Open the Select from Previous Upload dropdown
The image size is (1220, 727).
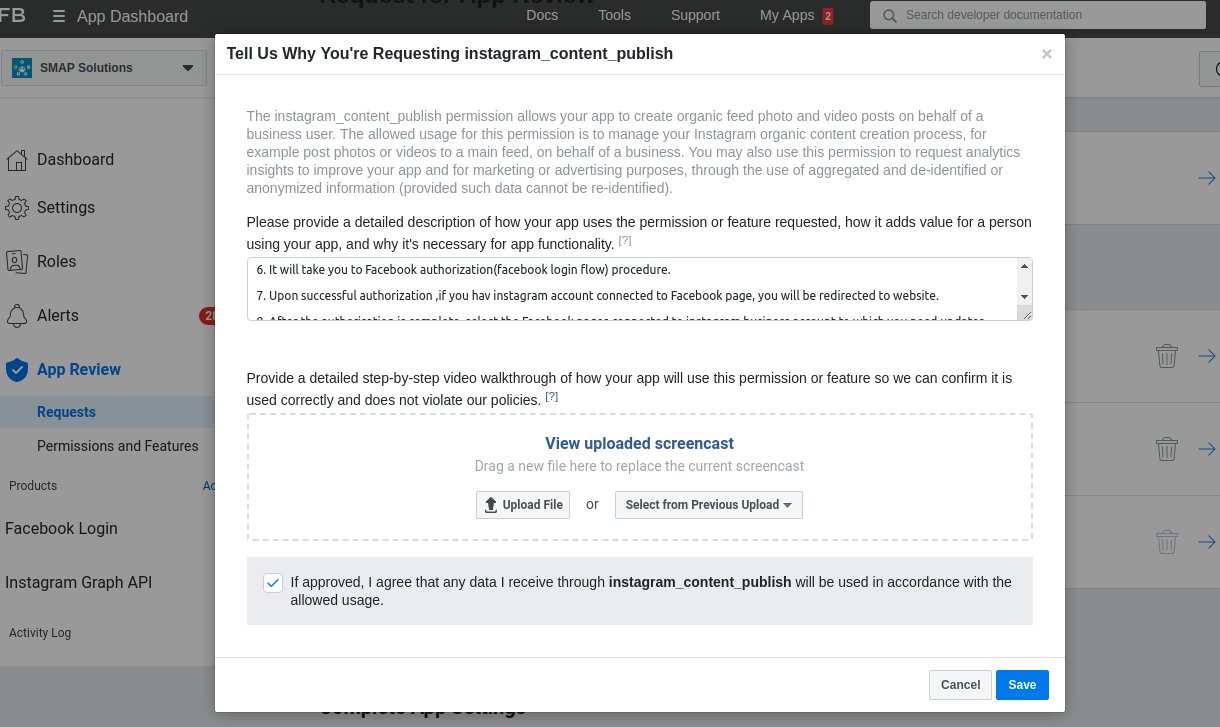click(708, 505)
